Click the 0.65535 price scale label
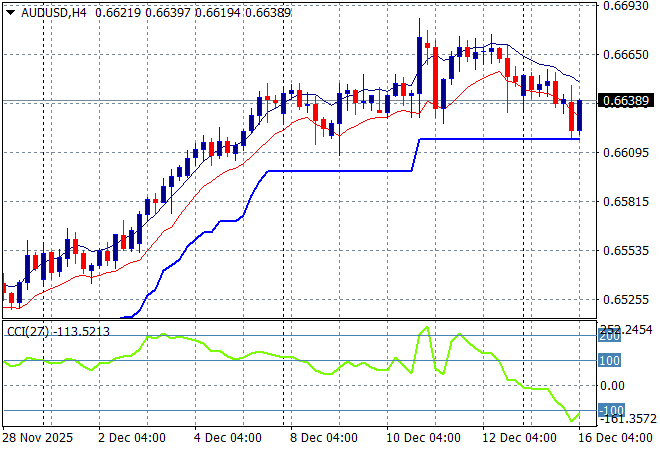This screenshot has width=660, height=450. [x=625, y=251]
